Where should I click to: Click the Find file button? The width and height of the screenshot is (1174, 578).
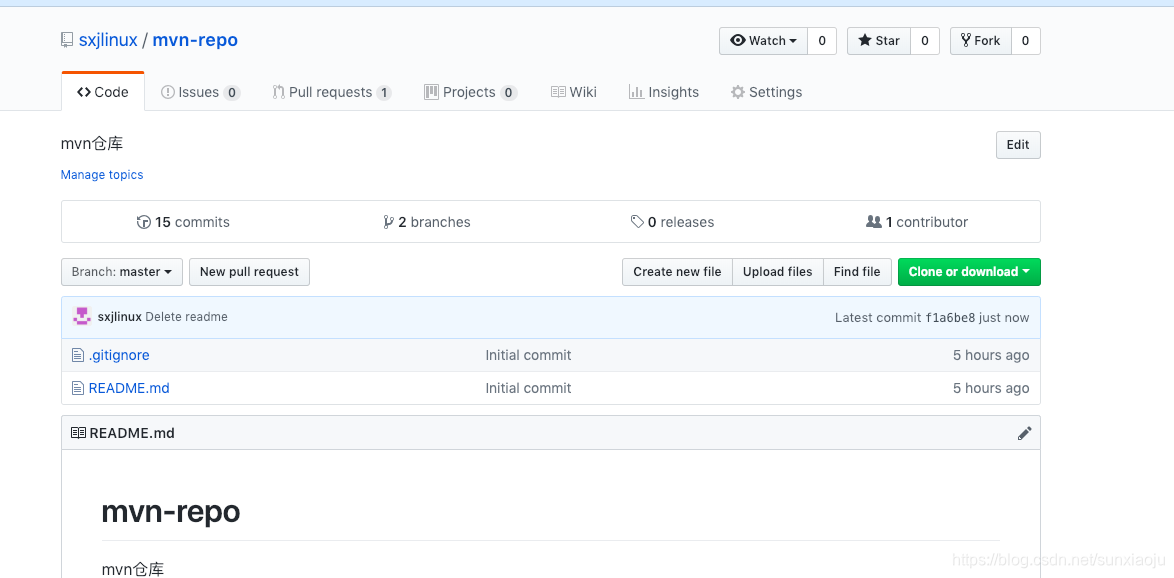pos(857,272)
